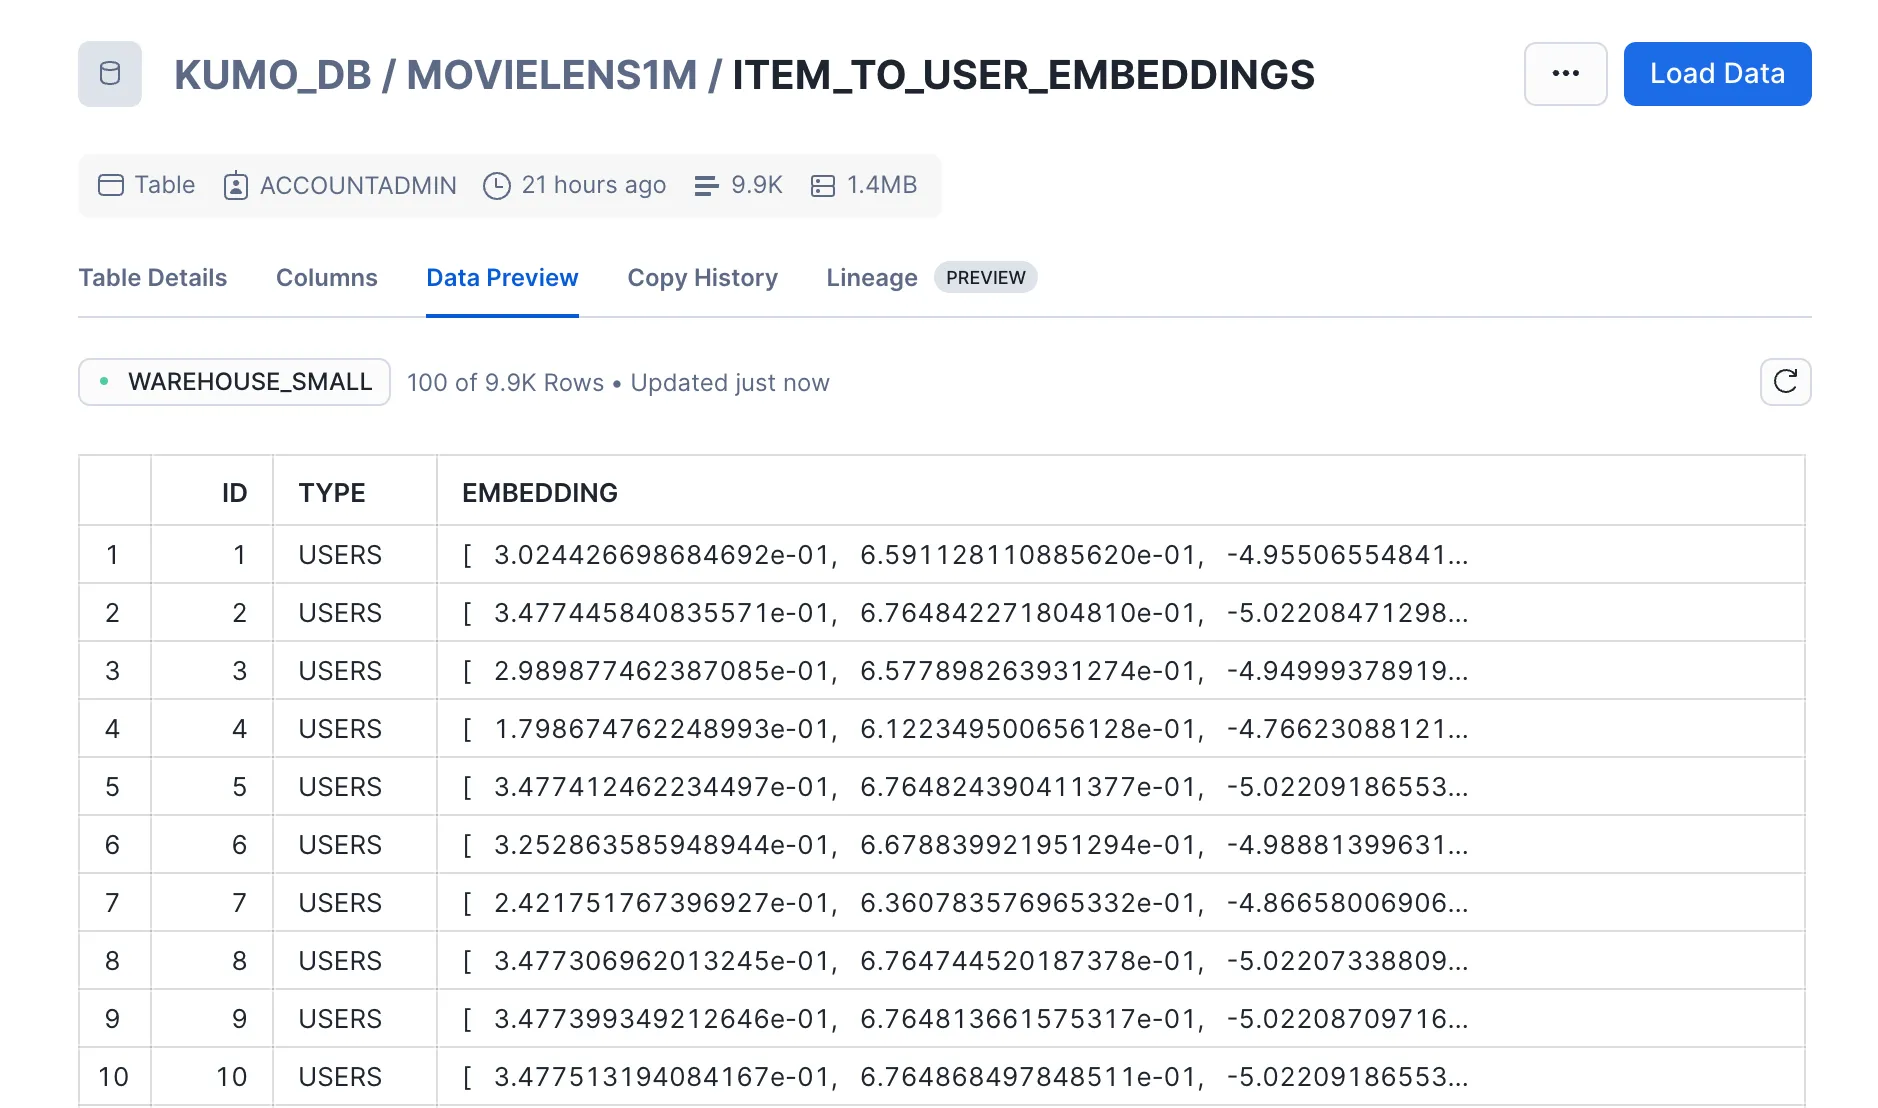
Task: Open the Columns tab
Action: coord(327,278)
